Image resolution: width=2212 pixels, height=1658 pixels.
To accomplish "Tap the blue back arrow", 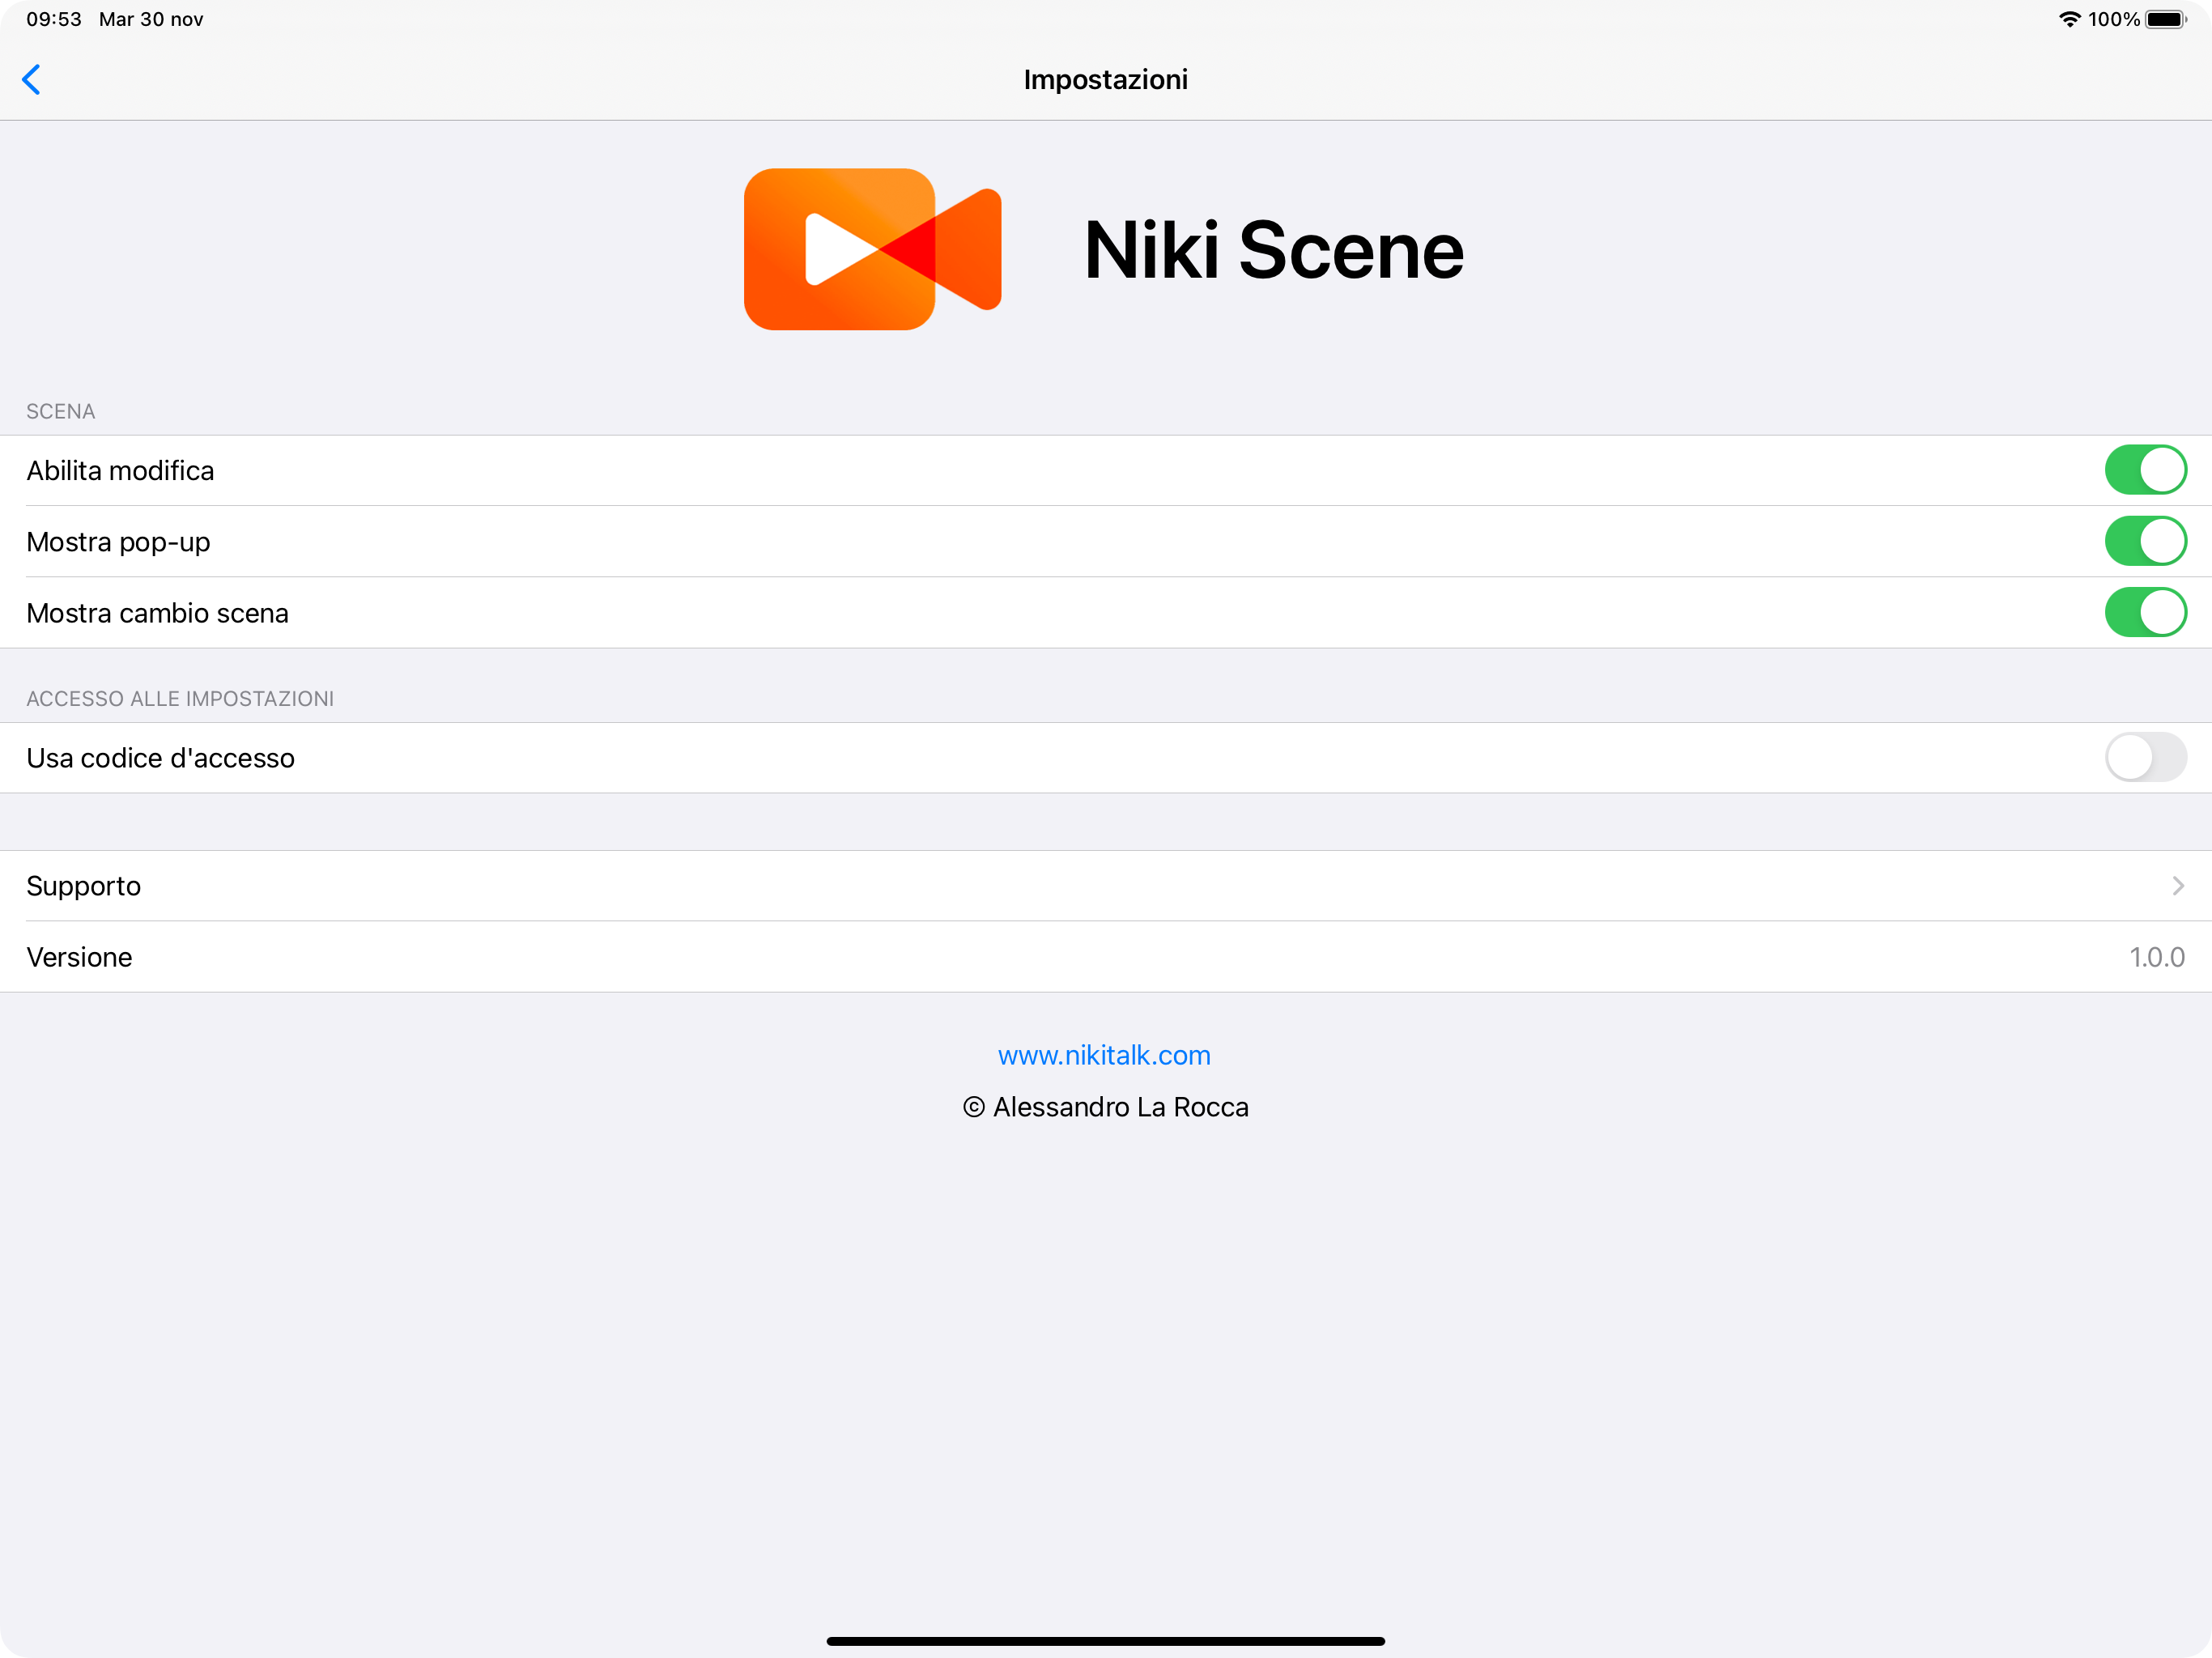I will 32,79.
